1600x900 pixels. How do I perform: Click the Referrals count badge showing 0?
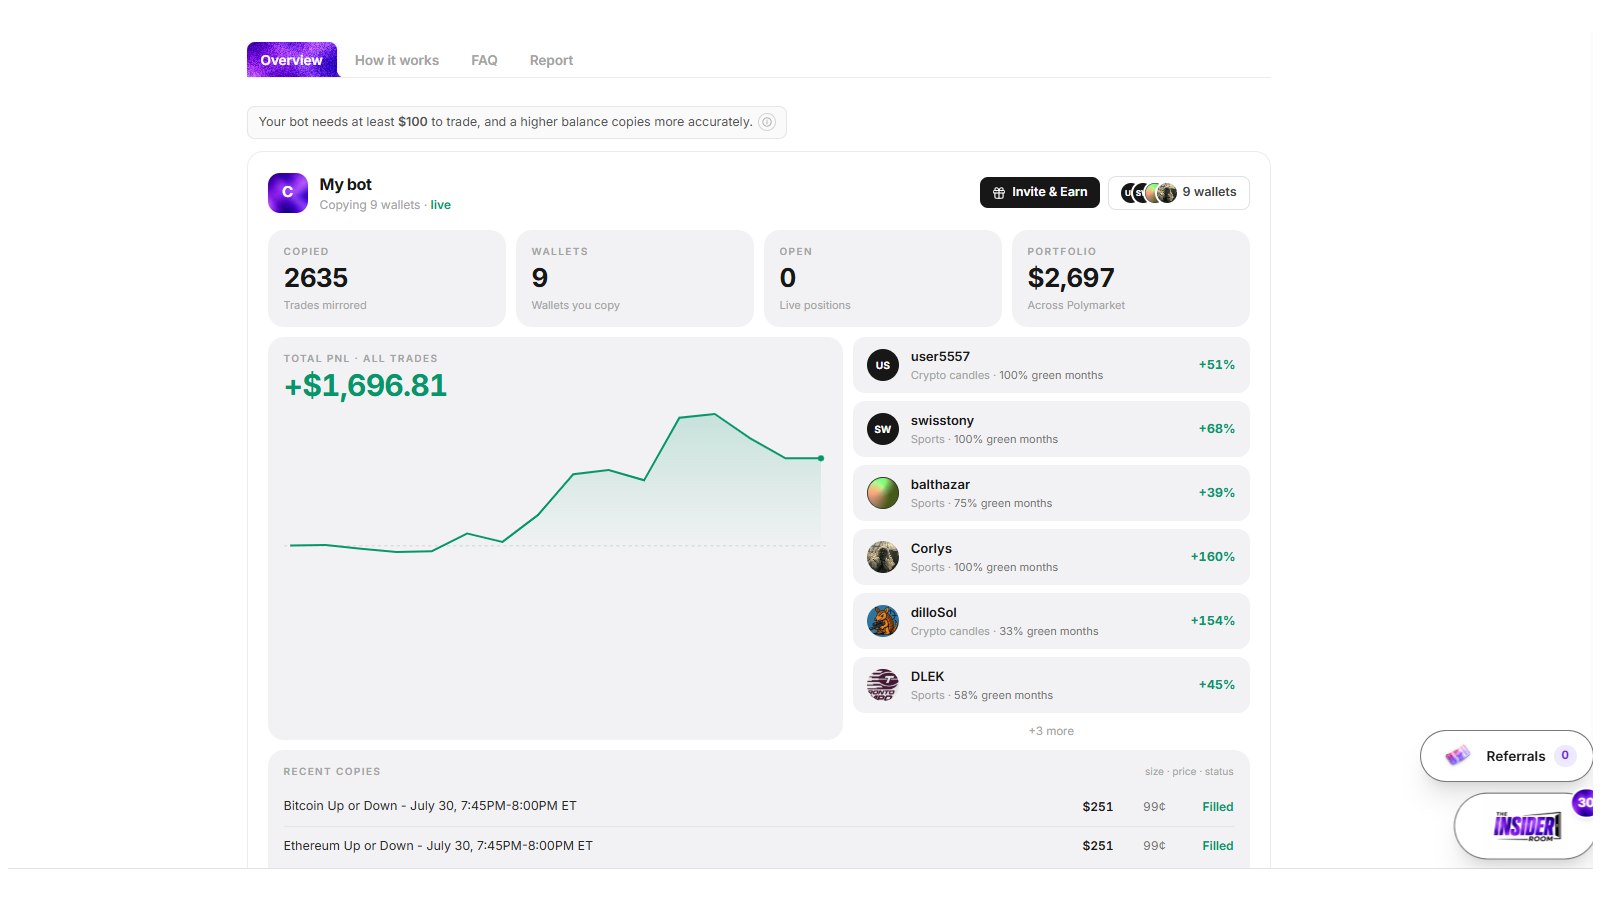point(1565,756)
